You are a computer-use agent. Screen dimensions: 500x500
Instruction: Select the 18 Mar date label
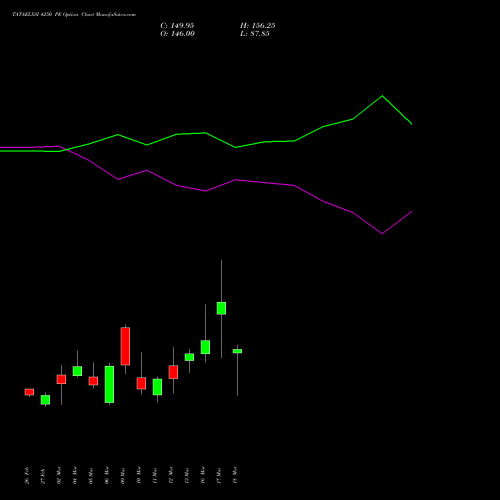[x=235, y=475]
